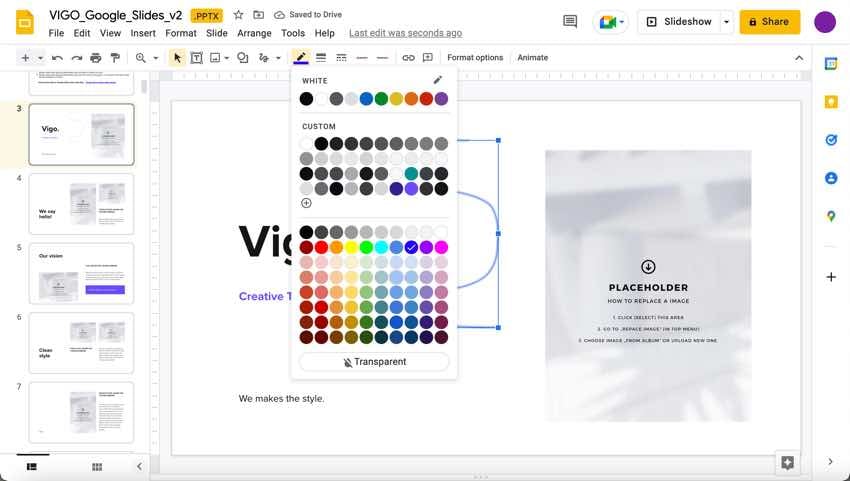Viewport: 850px width, 481px height.
Task: Click the Transparent button
Action: [x=374, y=362]
